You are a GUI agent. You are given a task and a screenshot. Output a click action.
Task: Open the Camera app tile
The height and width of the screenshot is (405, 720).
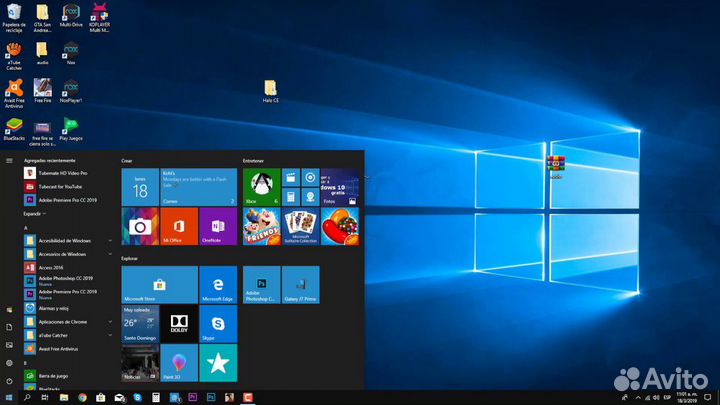[140, 226]
